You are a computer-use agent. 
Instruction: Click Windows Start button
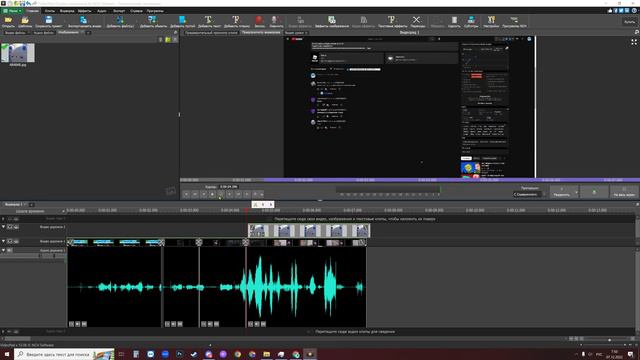7,354
